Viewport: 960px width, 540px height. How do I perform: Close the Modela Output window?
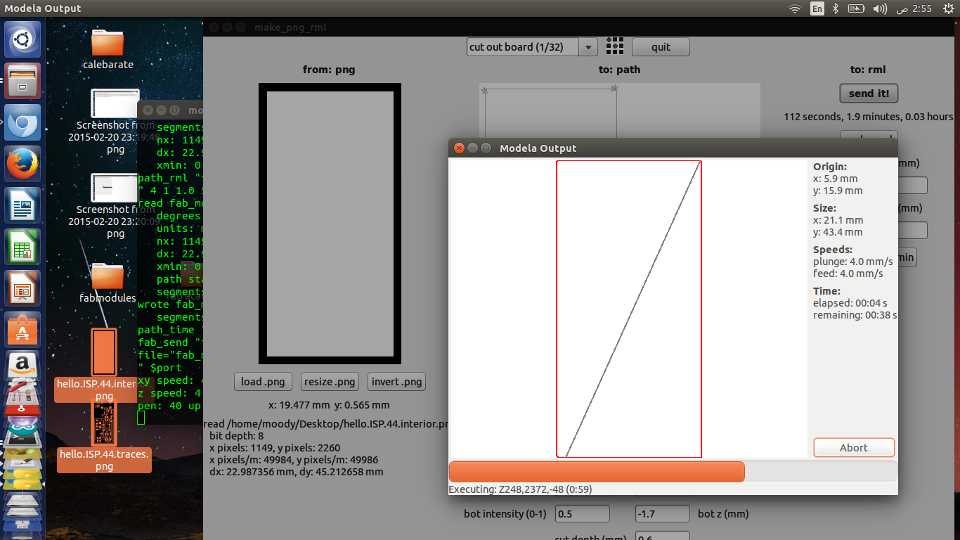point(459,148)
